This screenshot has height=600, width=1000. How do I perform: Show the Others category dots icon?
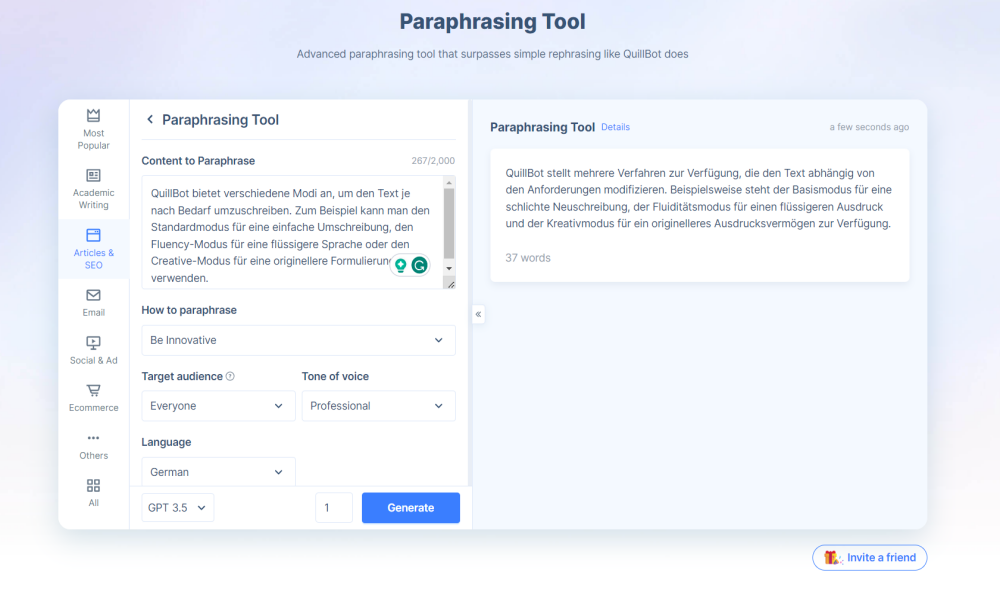(93, 438)
